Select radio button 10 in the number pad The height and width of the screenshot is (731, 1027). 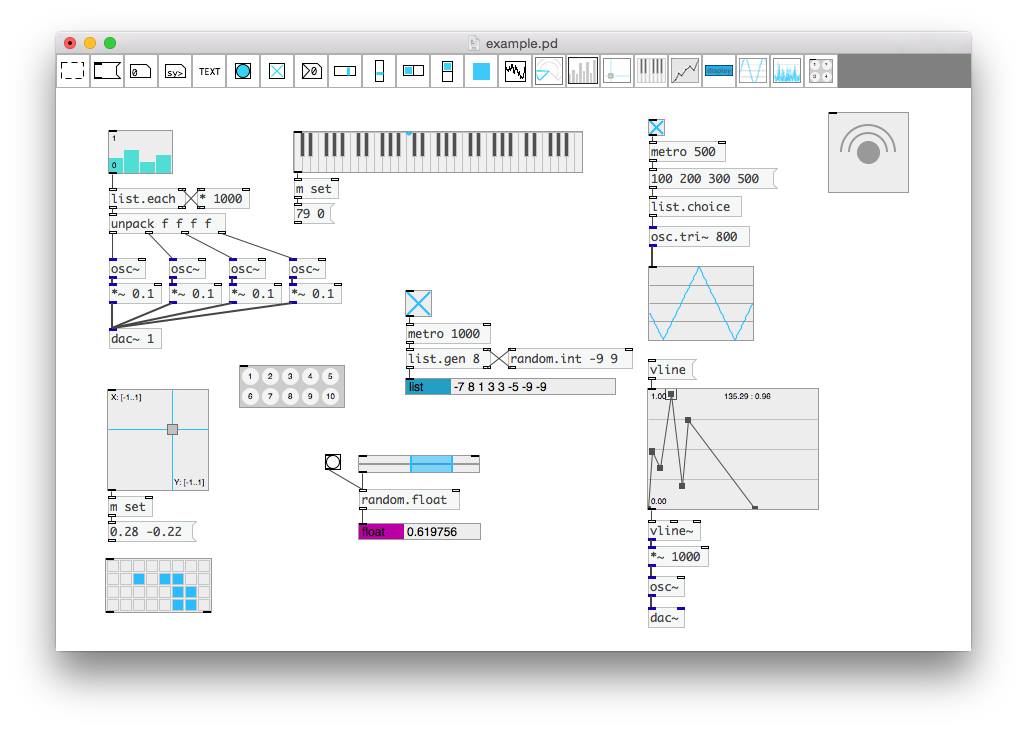click(x=330, y=396)
